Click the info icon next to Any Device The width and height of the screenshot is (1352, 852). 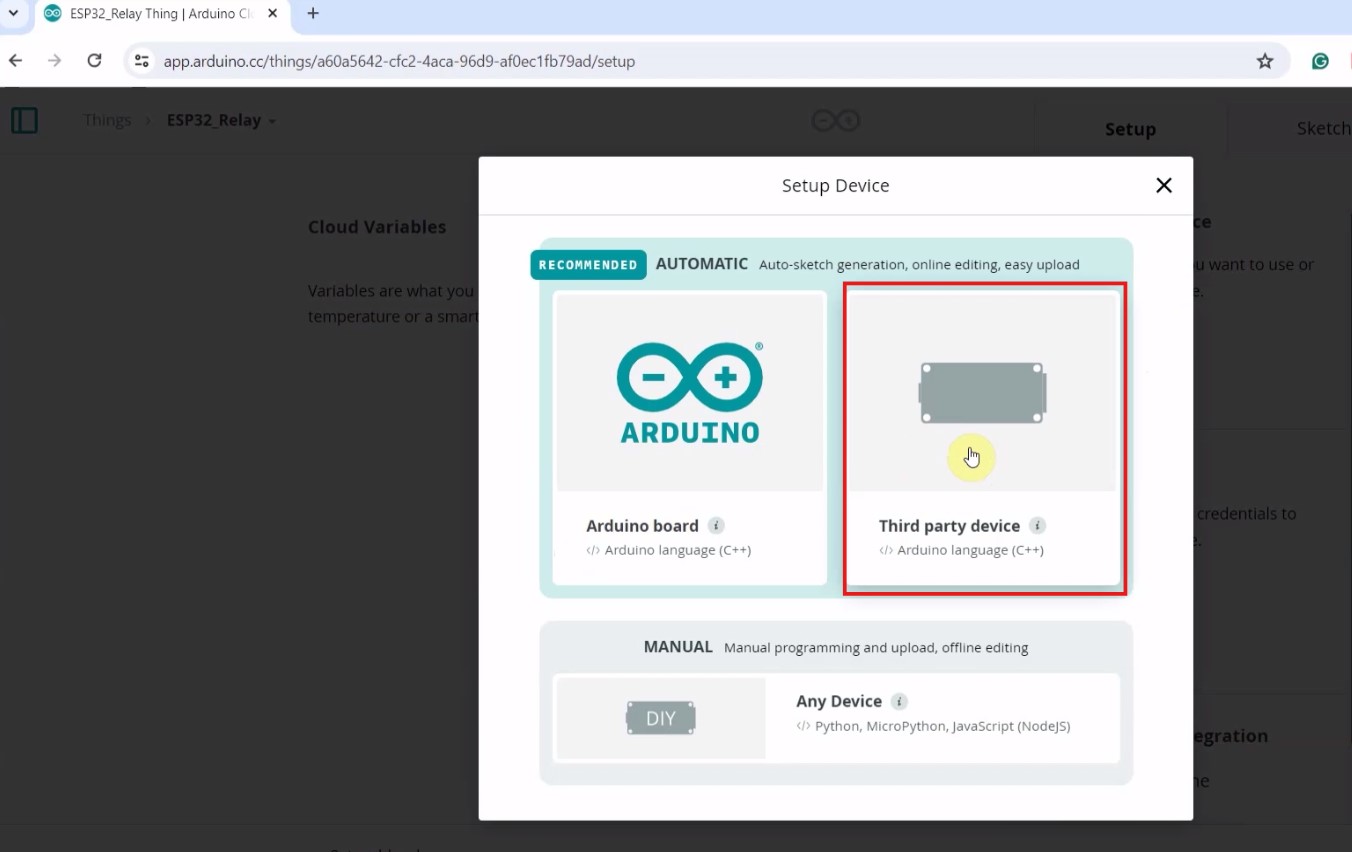point(896,701)
